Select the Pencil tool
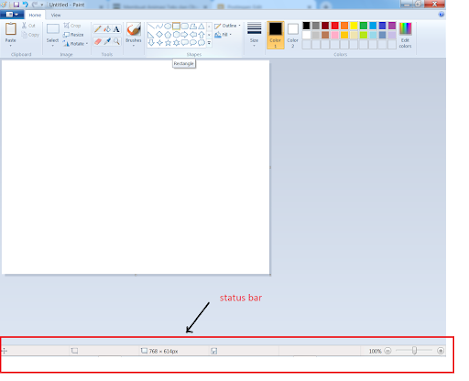Viewport: 469px width, 381px height. (98, 29)
